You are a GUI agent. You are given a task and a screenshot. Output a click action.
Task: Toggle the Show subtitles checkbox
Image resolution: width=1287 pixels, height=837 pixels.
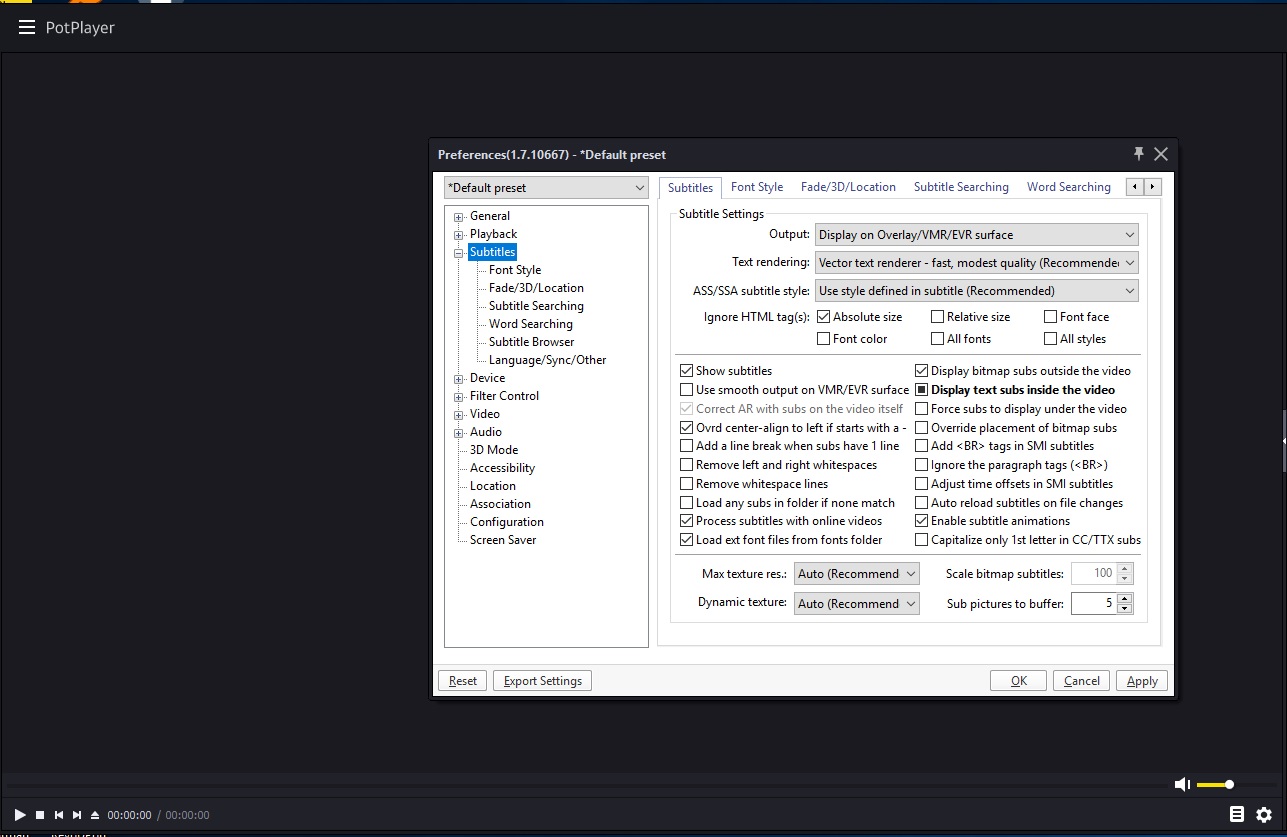[x=687, y=371]
